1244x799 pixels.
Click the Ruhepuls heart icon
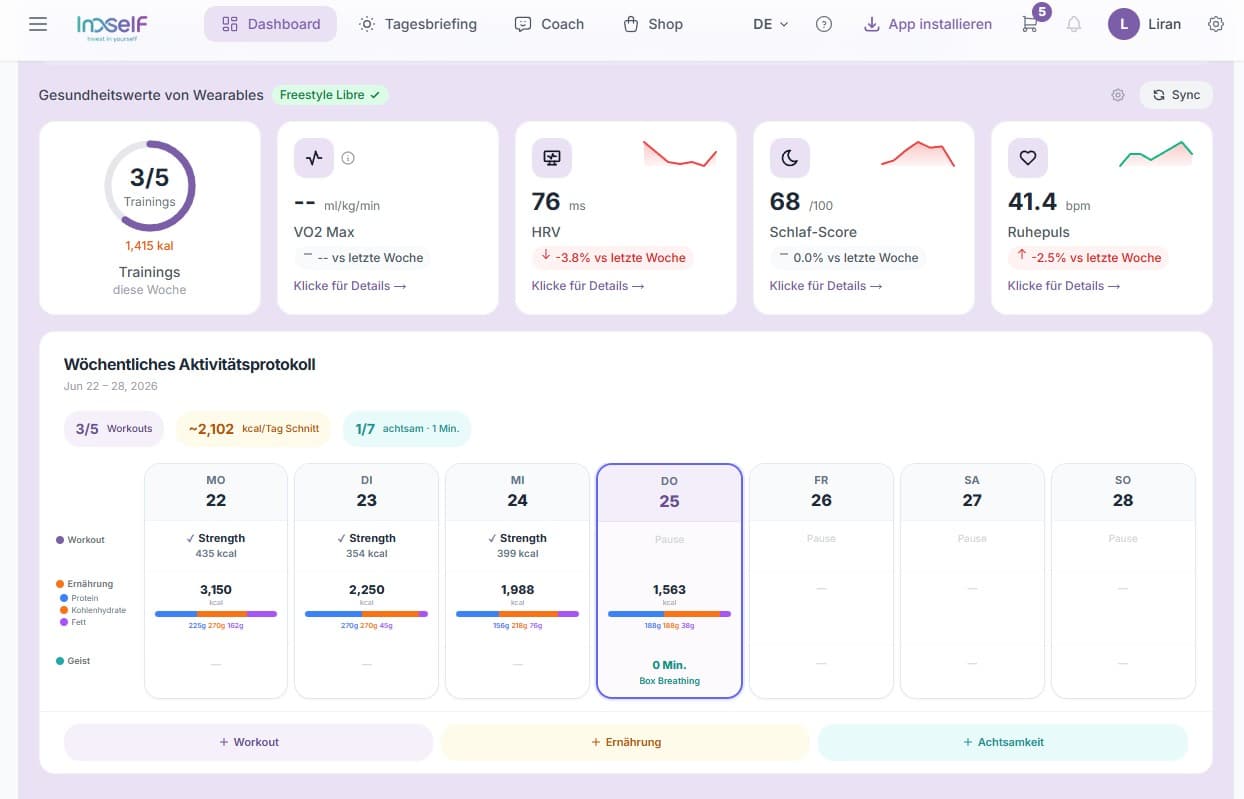point(1028,158)
